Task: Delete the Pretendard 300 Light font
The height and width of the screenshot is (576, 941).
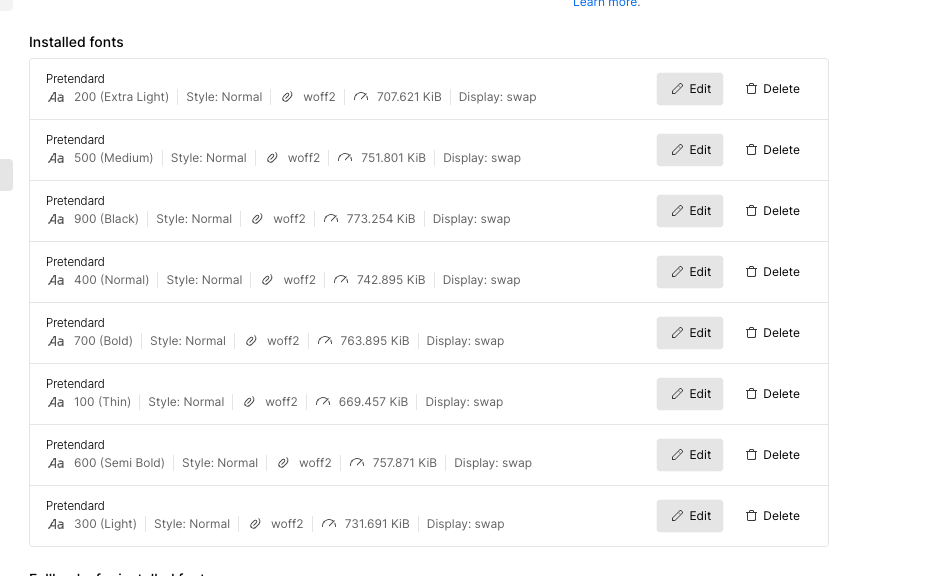Action: pyautogui.click(x=772, y=516)
